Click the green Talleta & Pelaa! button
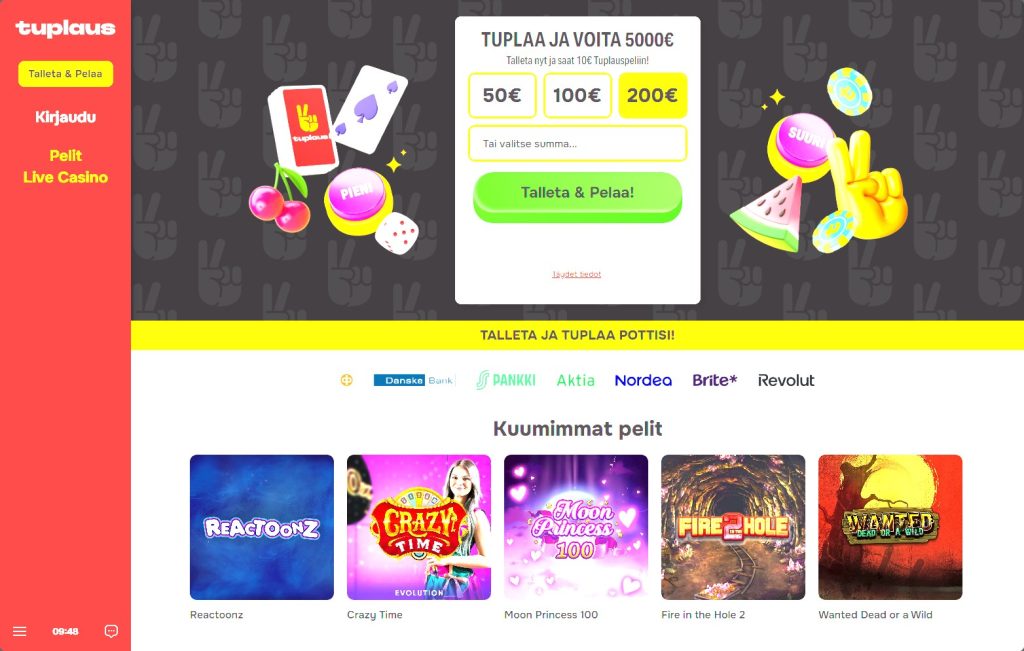Image resolution: width=1024 pixels, height=651 pixels. click(577, 197)
